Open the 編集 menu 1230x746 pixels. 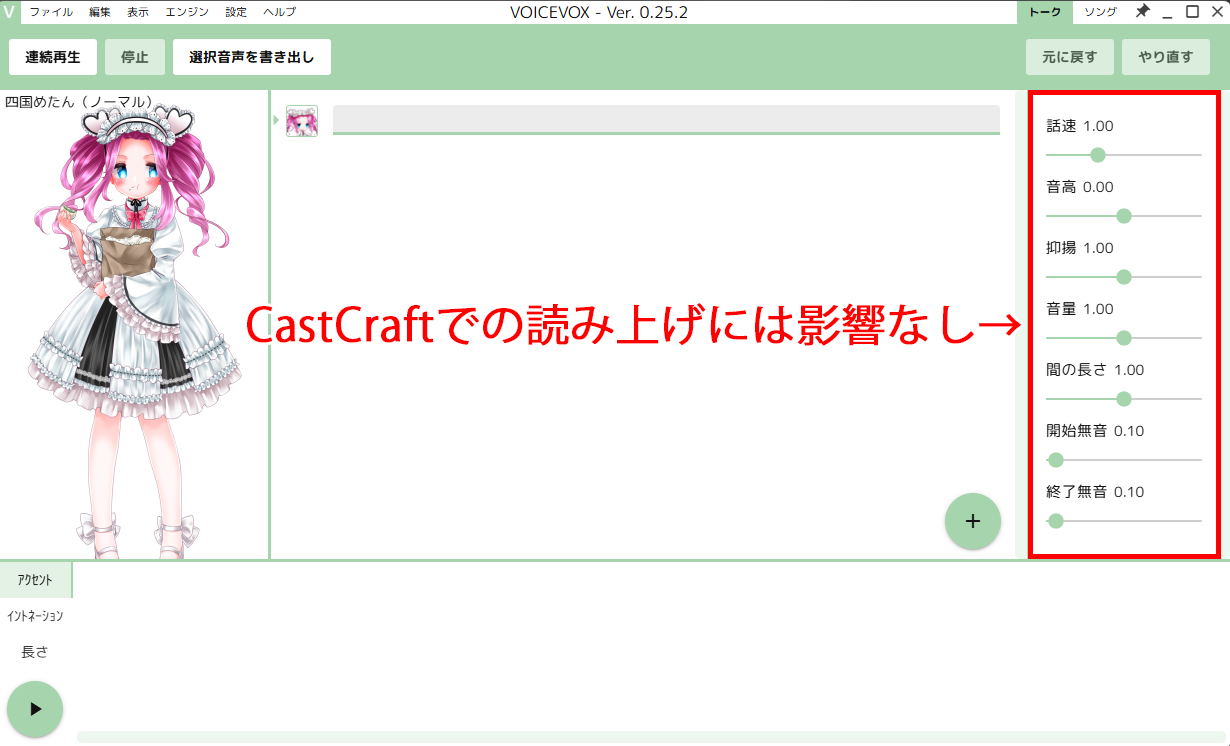(x=100, y=12)
